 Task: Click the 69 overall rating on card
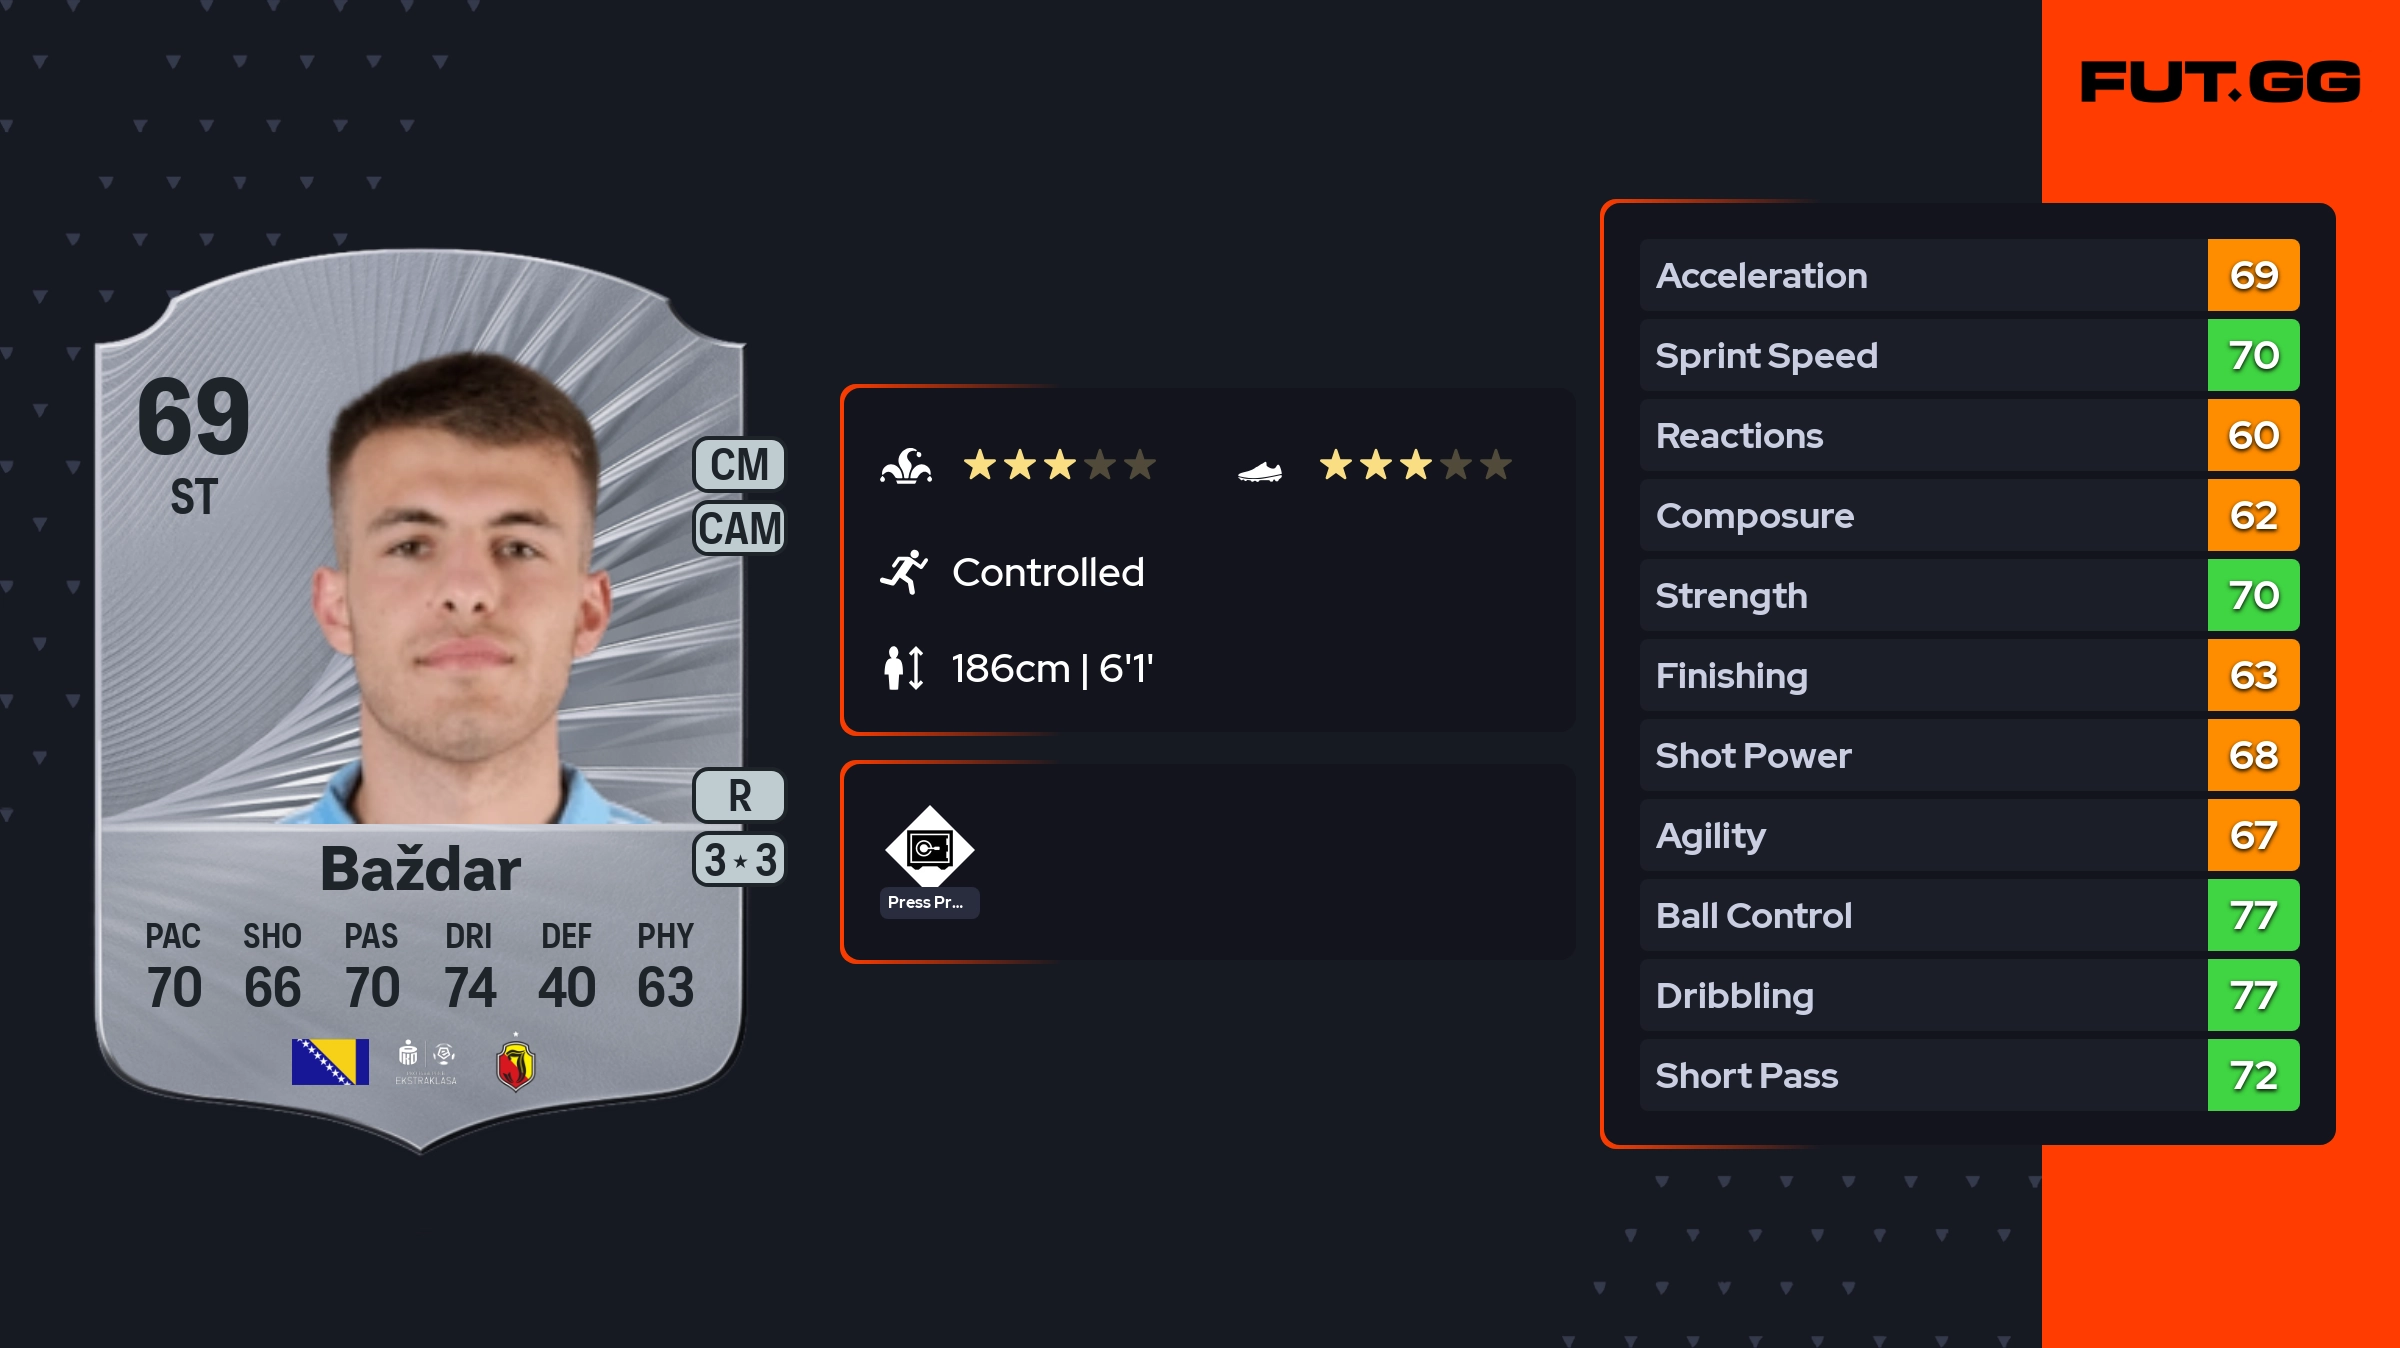(x=194, y=416)
